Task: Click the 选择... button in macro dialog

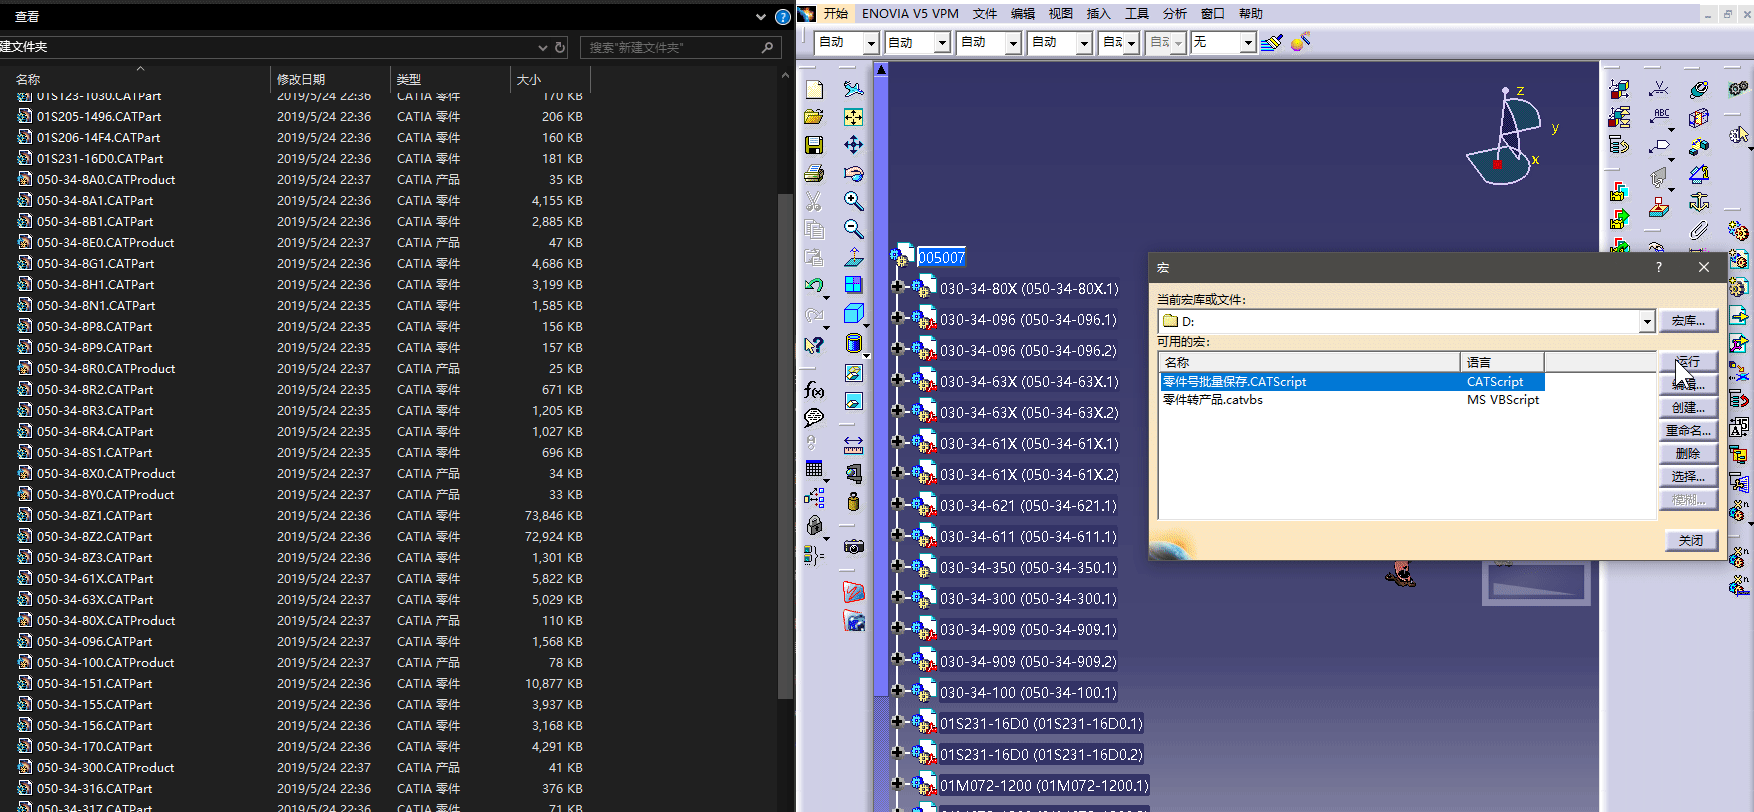Action: tap(1688, 477)
